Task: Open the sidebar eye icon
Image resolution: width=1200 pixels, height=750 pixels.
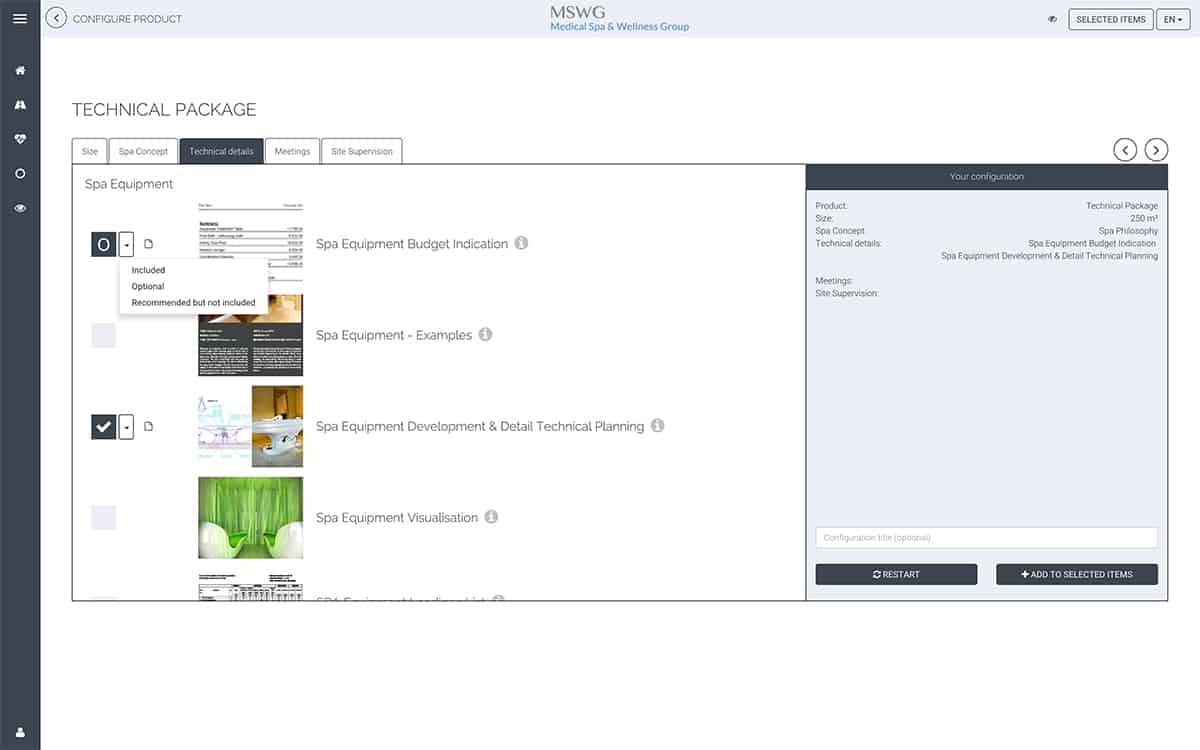Action: [20, 208]
